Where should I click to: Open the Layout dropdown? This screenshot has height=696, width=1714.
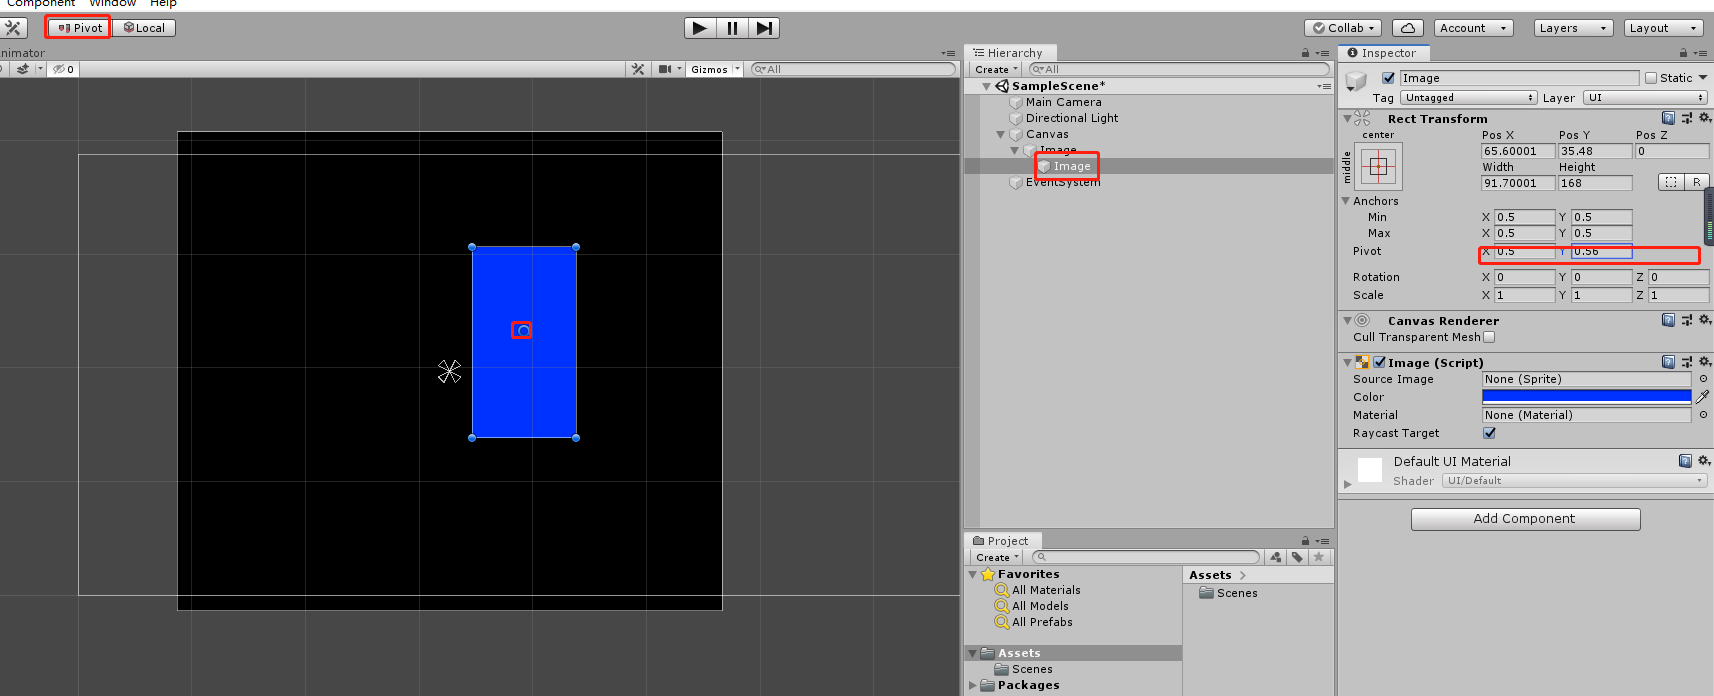(1663, 28)
